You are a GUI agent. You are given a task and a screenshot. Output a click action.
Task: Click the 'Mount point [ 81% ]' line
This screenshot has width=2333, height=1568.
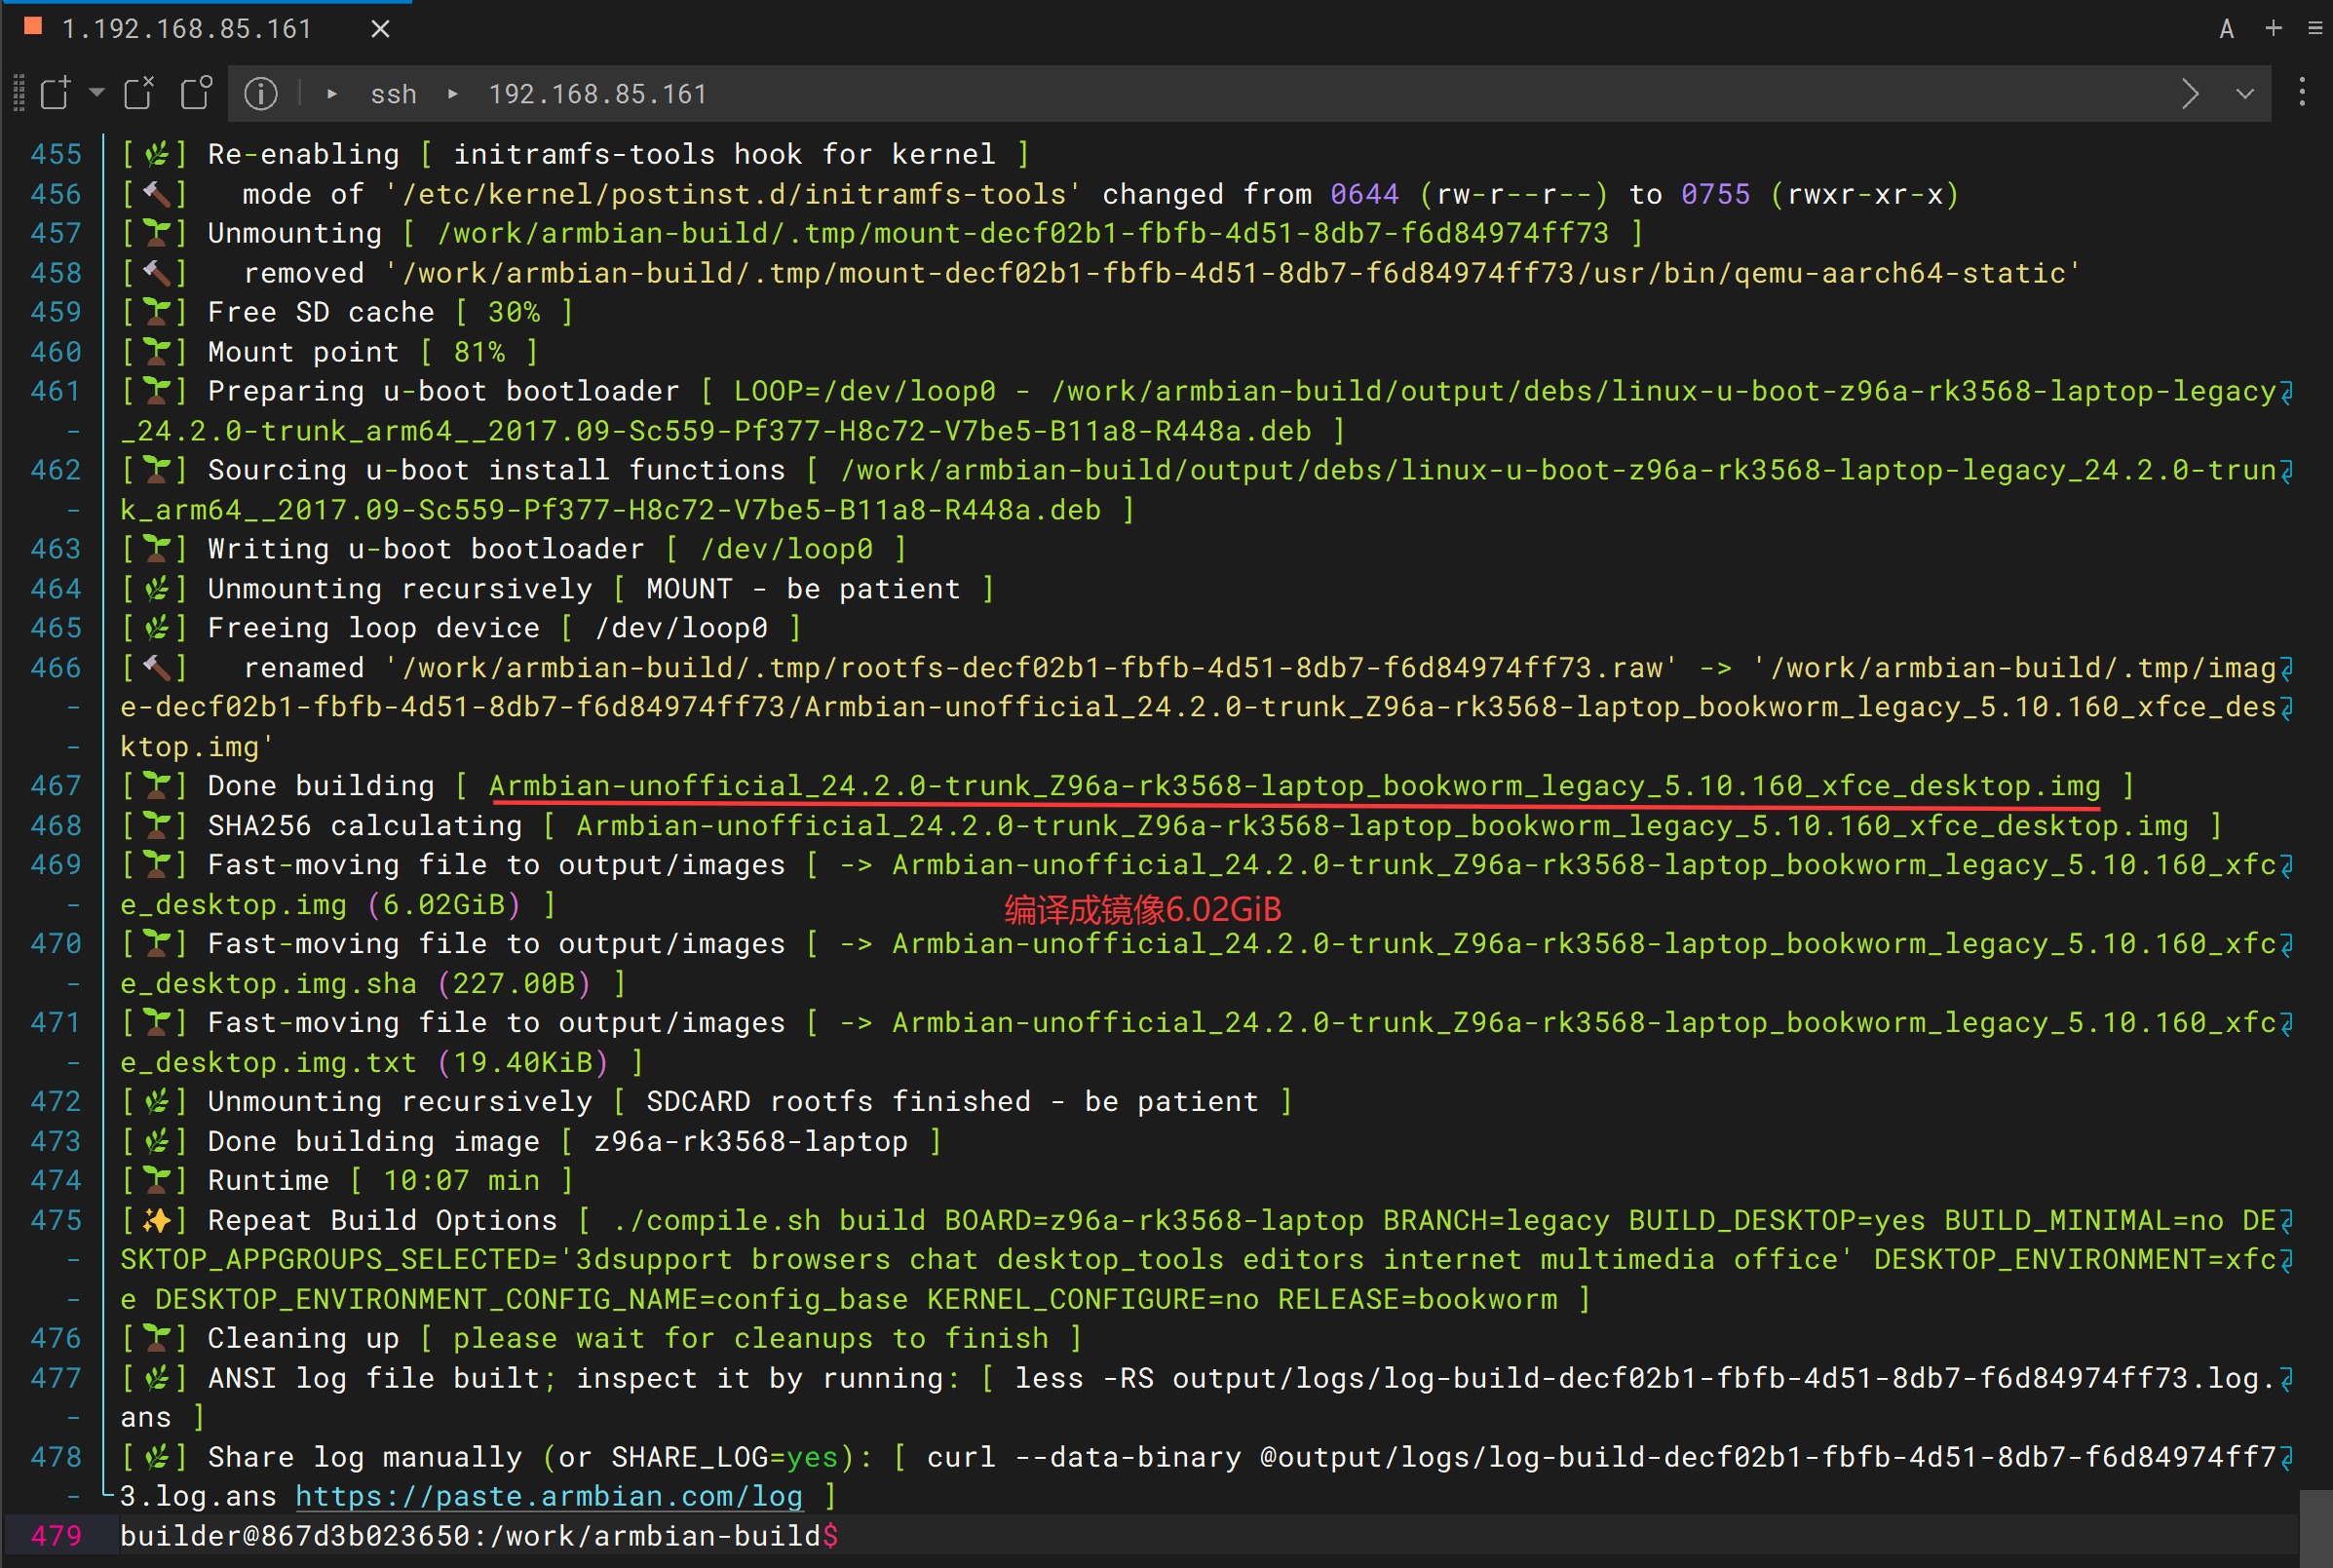tap(330, 352)
